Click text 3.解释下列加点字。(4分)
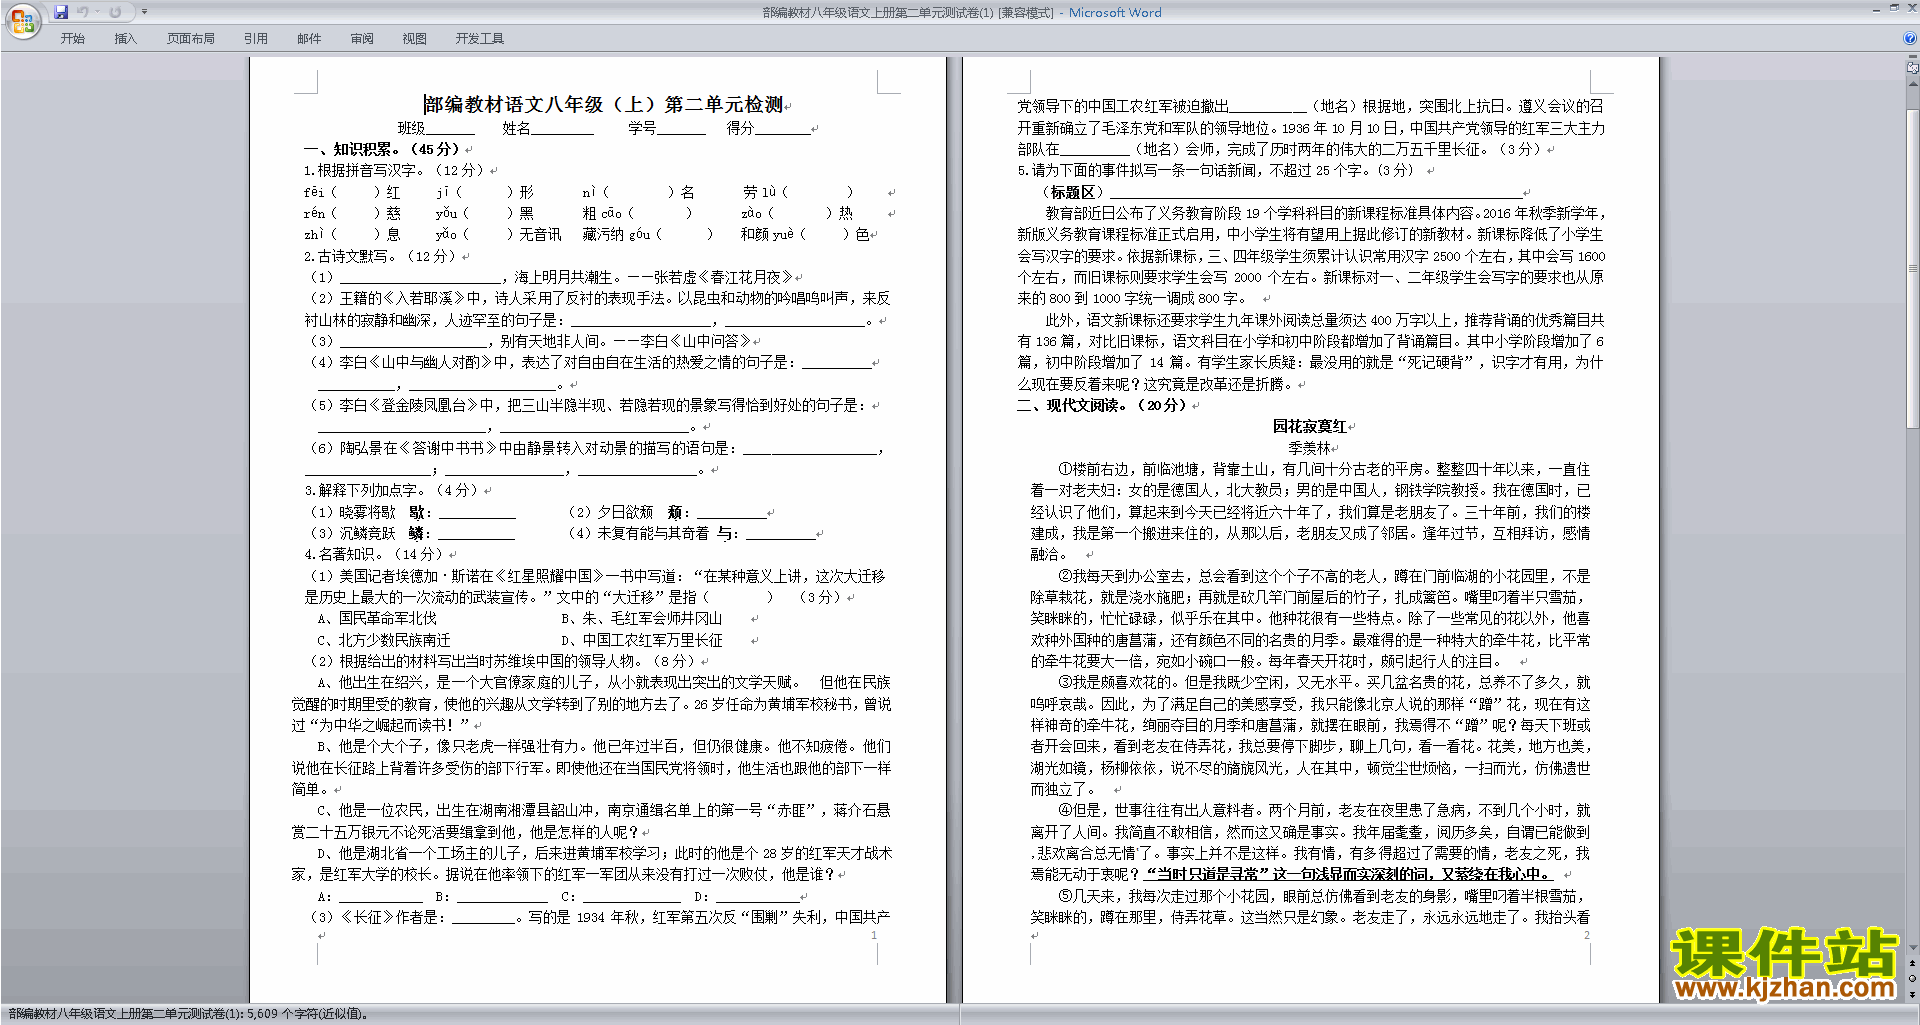The image size is (1920, 1025). (x=393, y=490)
